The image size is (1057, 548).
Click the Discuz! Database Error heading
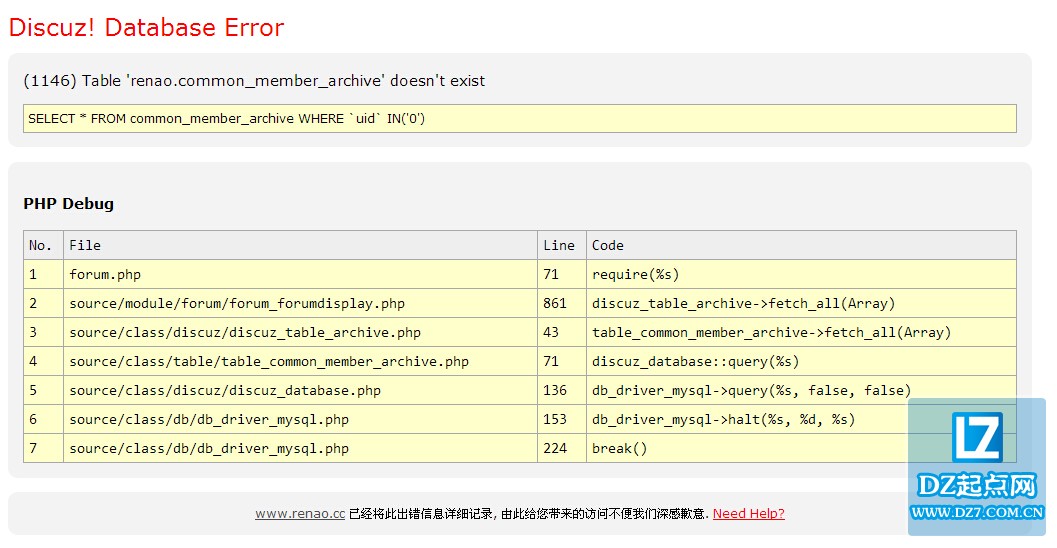pyautogui.click(x=146, y=28)
